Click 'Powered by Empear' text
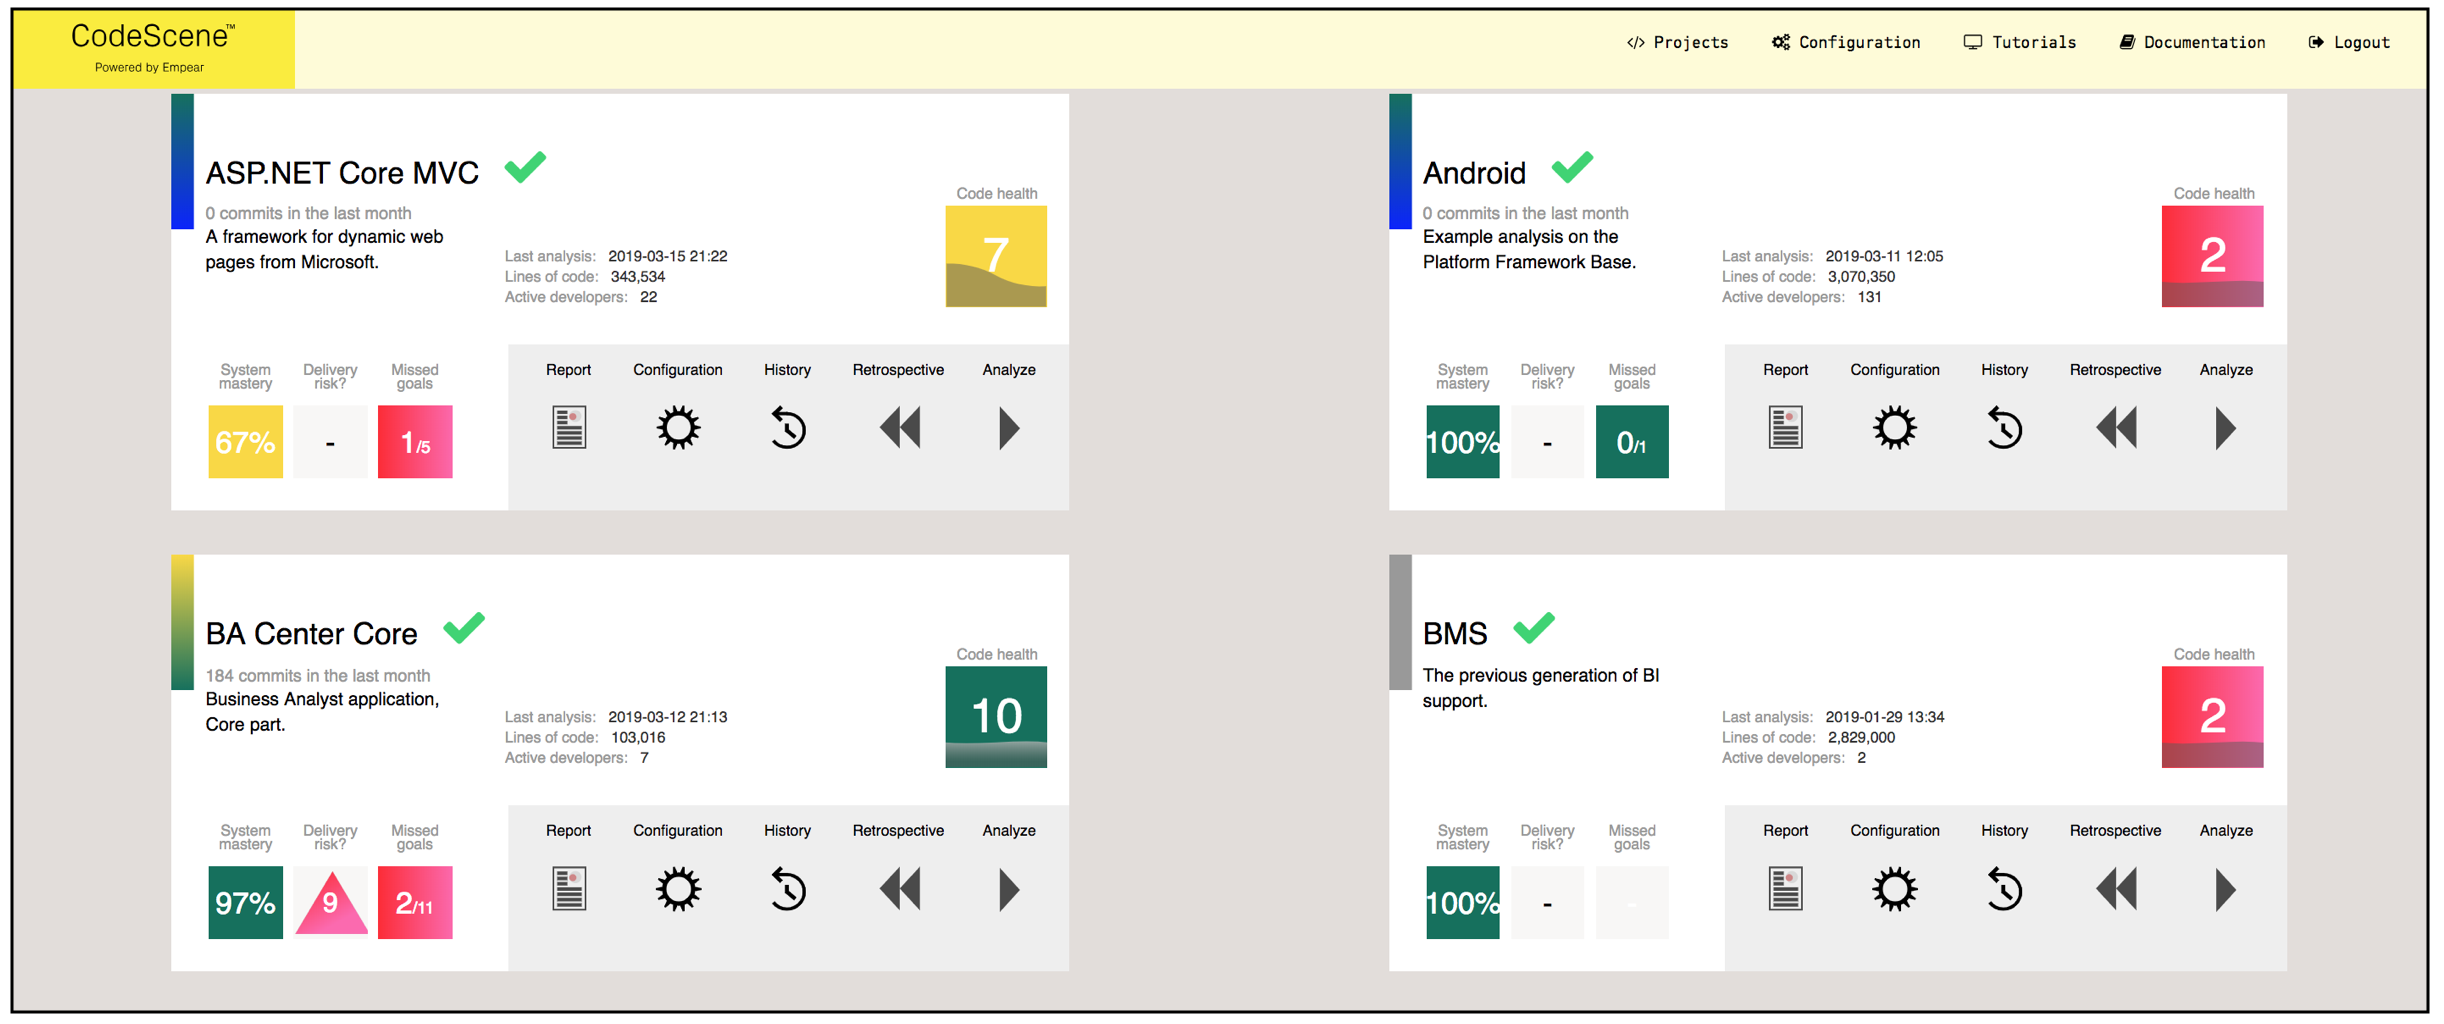The width and height of the screenshot is (2444, 1024). (150, 68)
